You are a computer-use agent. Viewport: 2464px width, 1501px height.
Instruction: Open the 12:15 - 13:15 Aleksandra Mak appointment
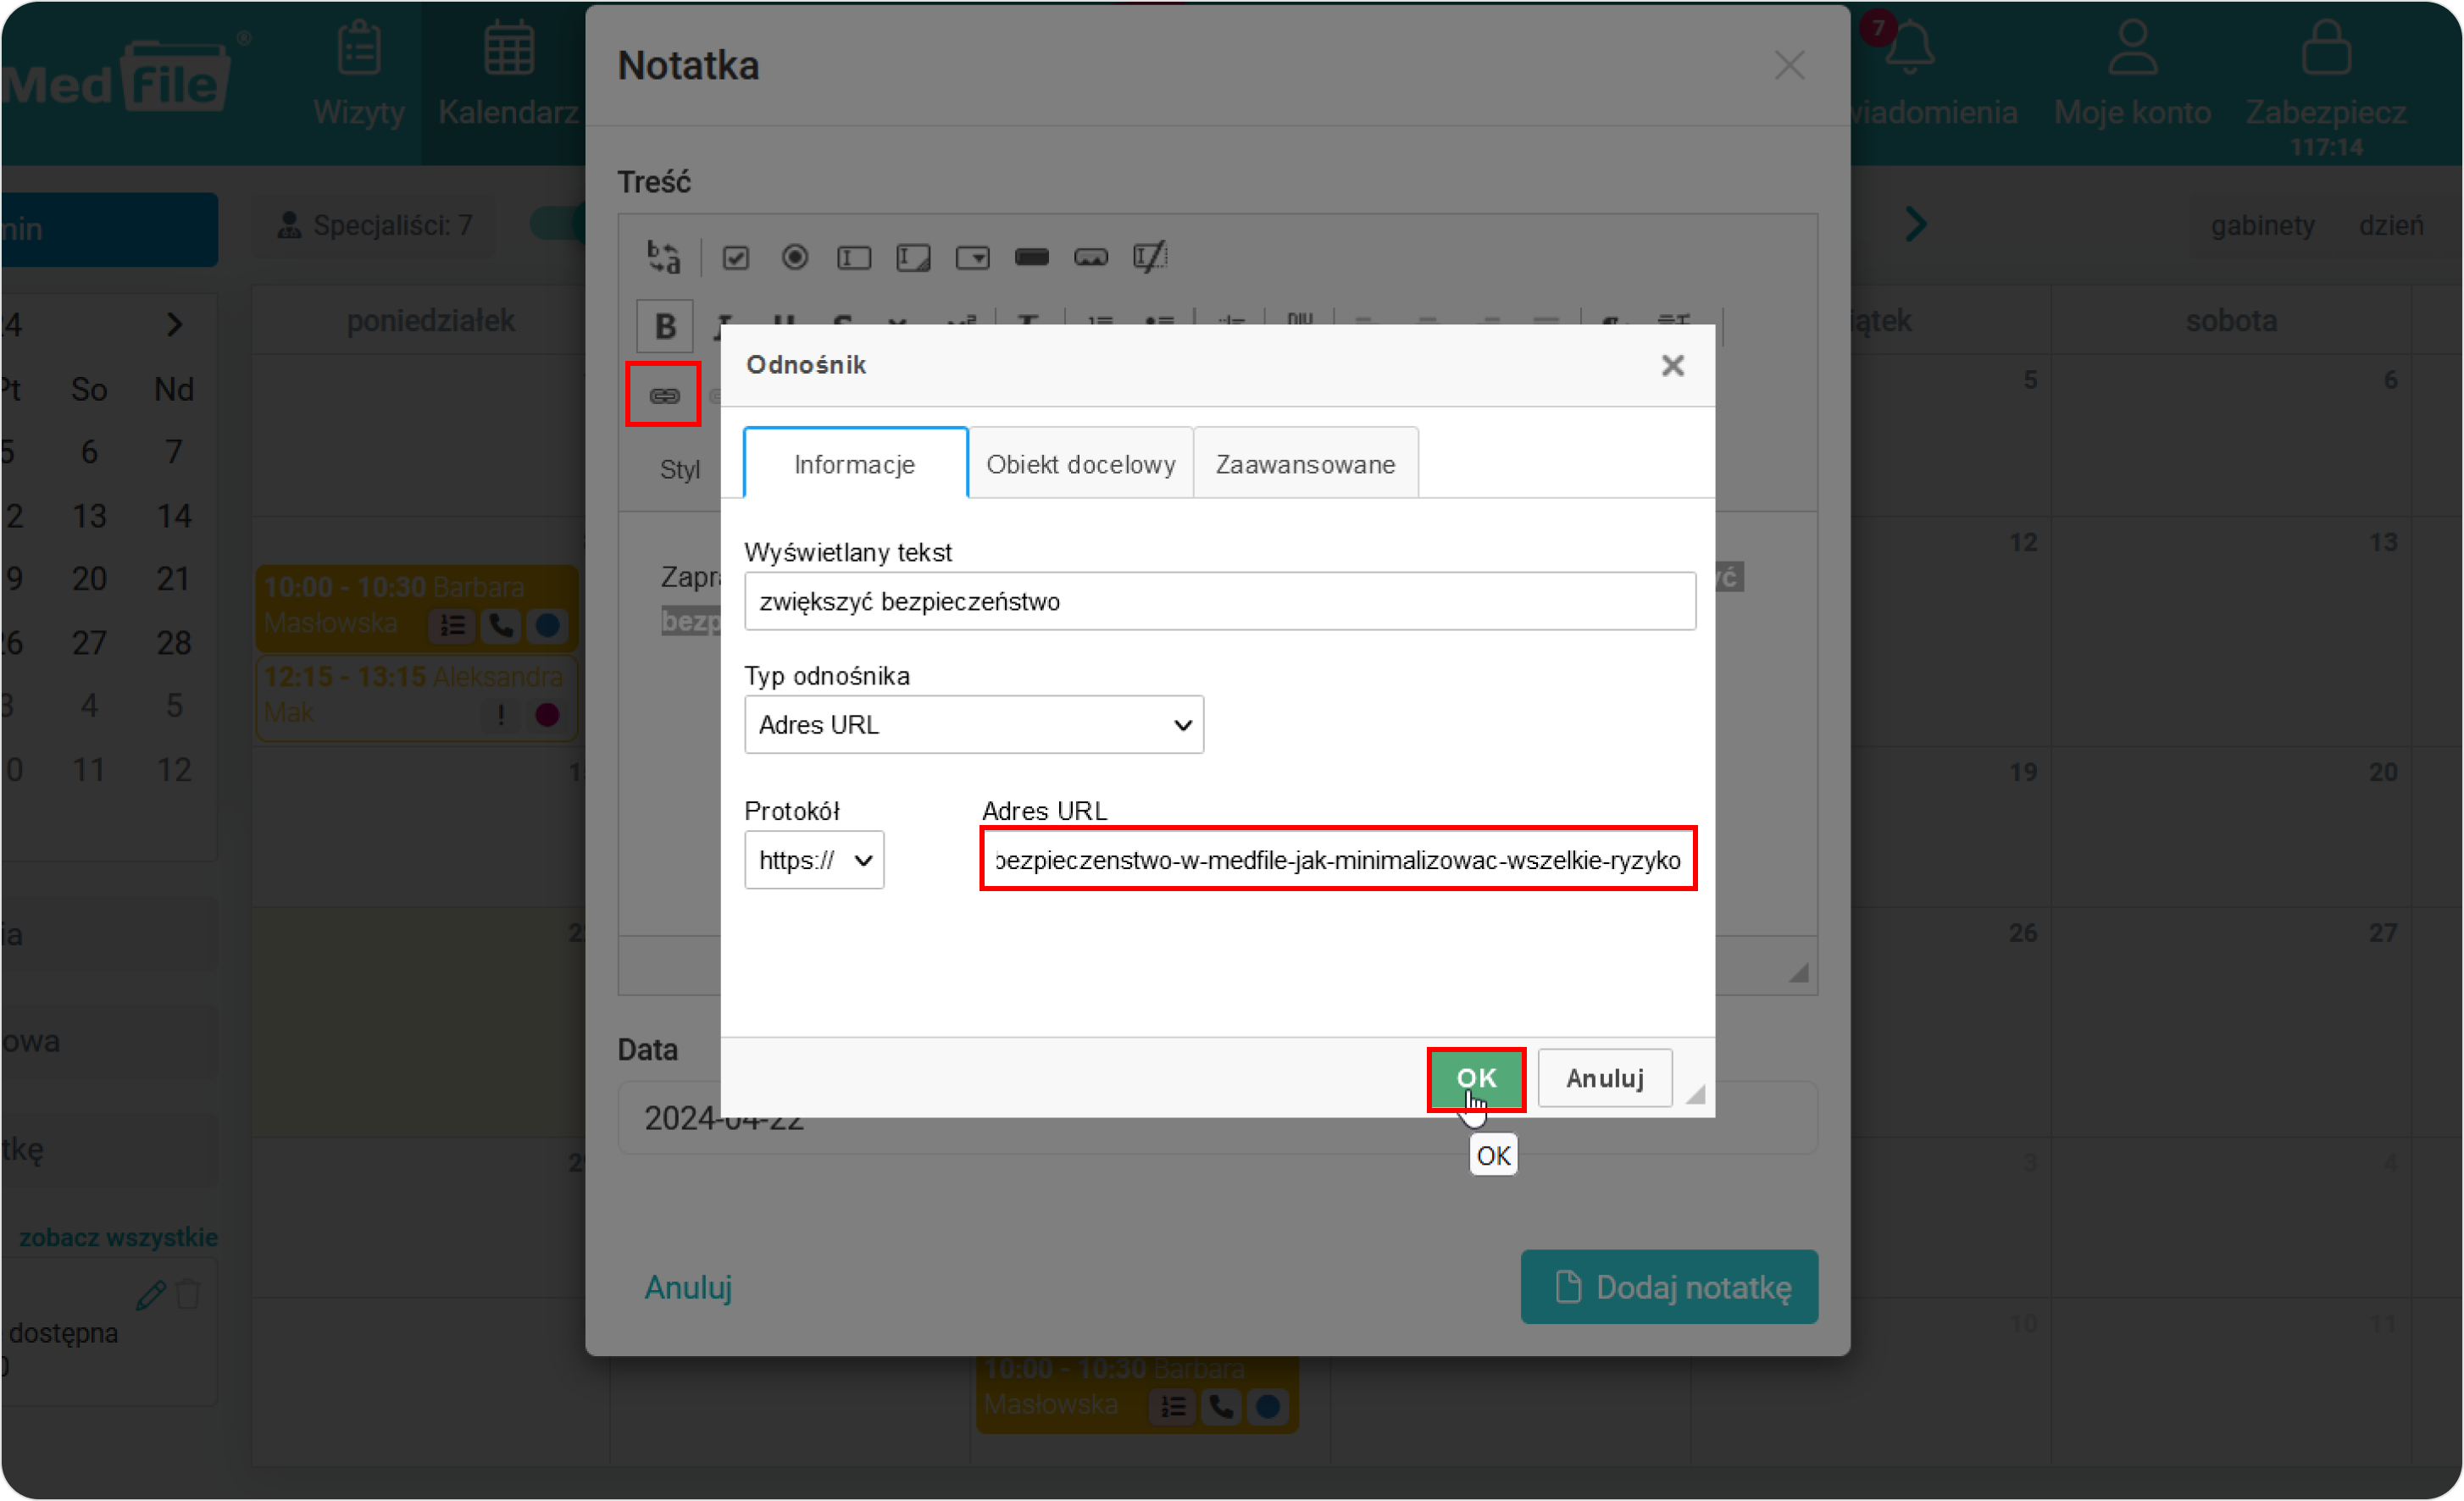tap(416, 696)
